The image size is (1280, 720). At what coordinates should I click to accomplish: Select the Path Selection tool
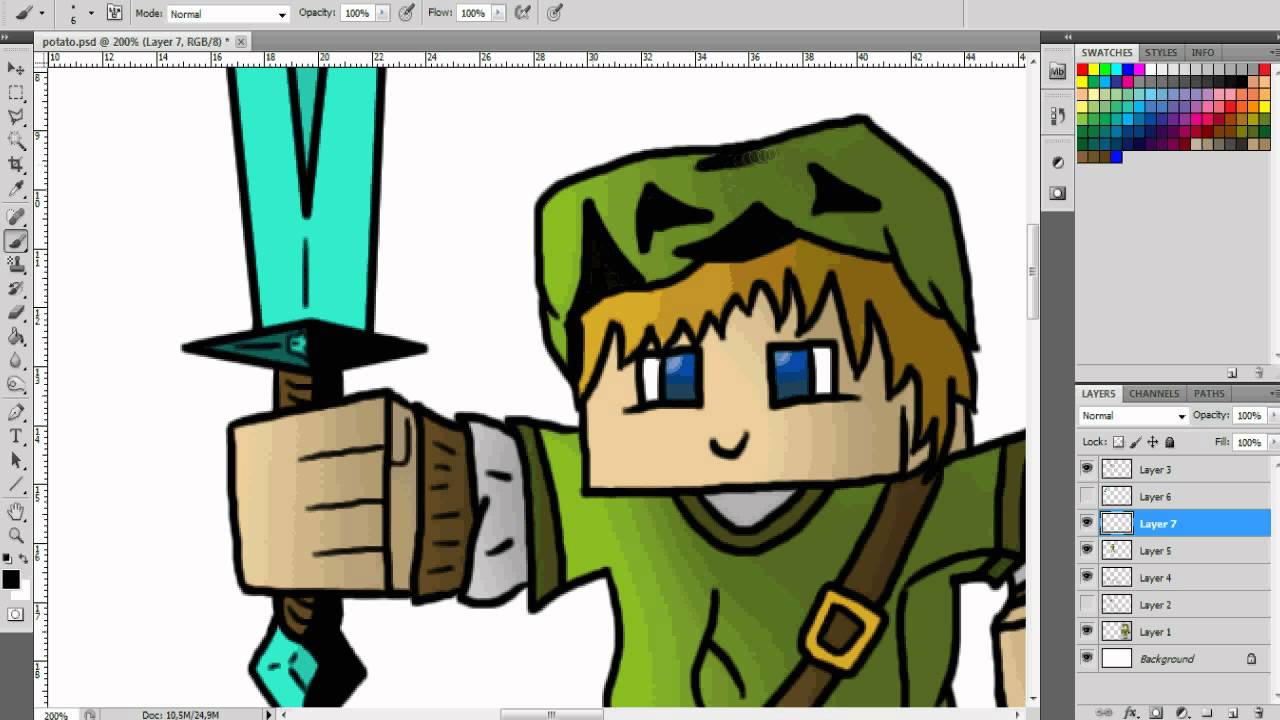click(x=16, y=461)
